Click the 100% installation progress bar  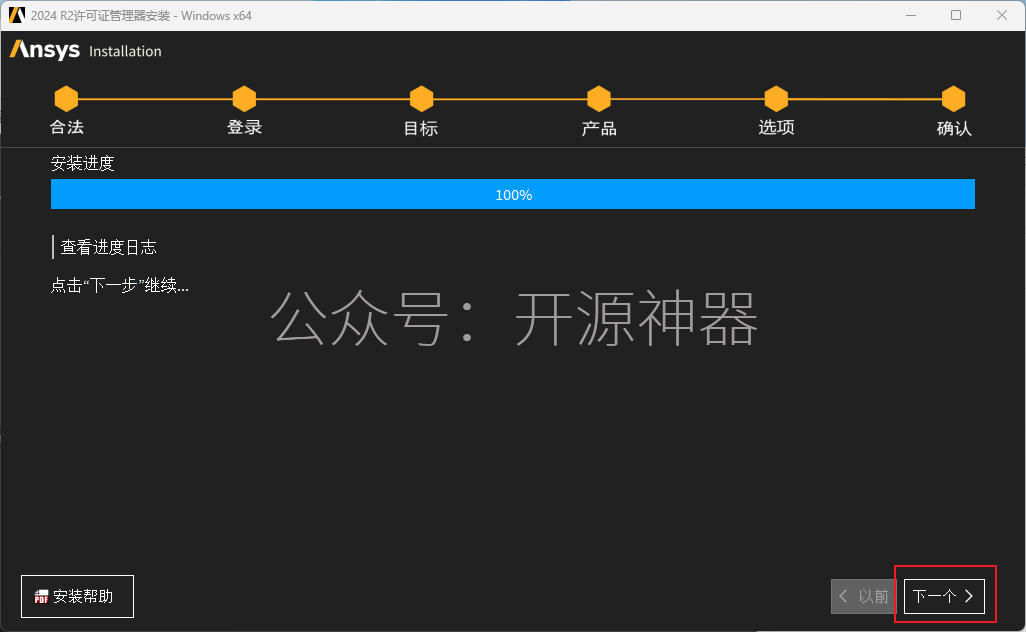tap(513, 194)
